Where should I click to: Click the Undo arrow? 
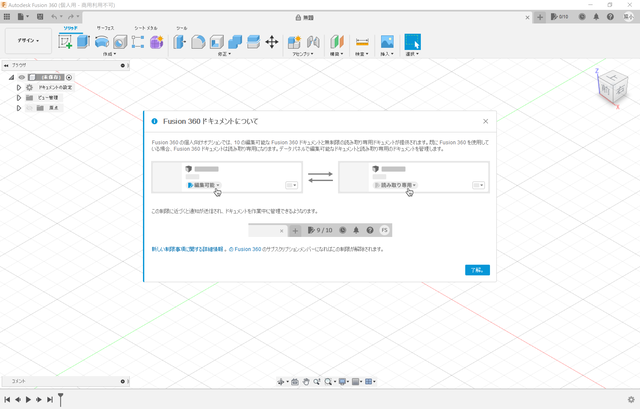pyautogui.click(x=54, y=17)
